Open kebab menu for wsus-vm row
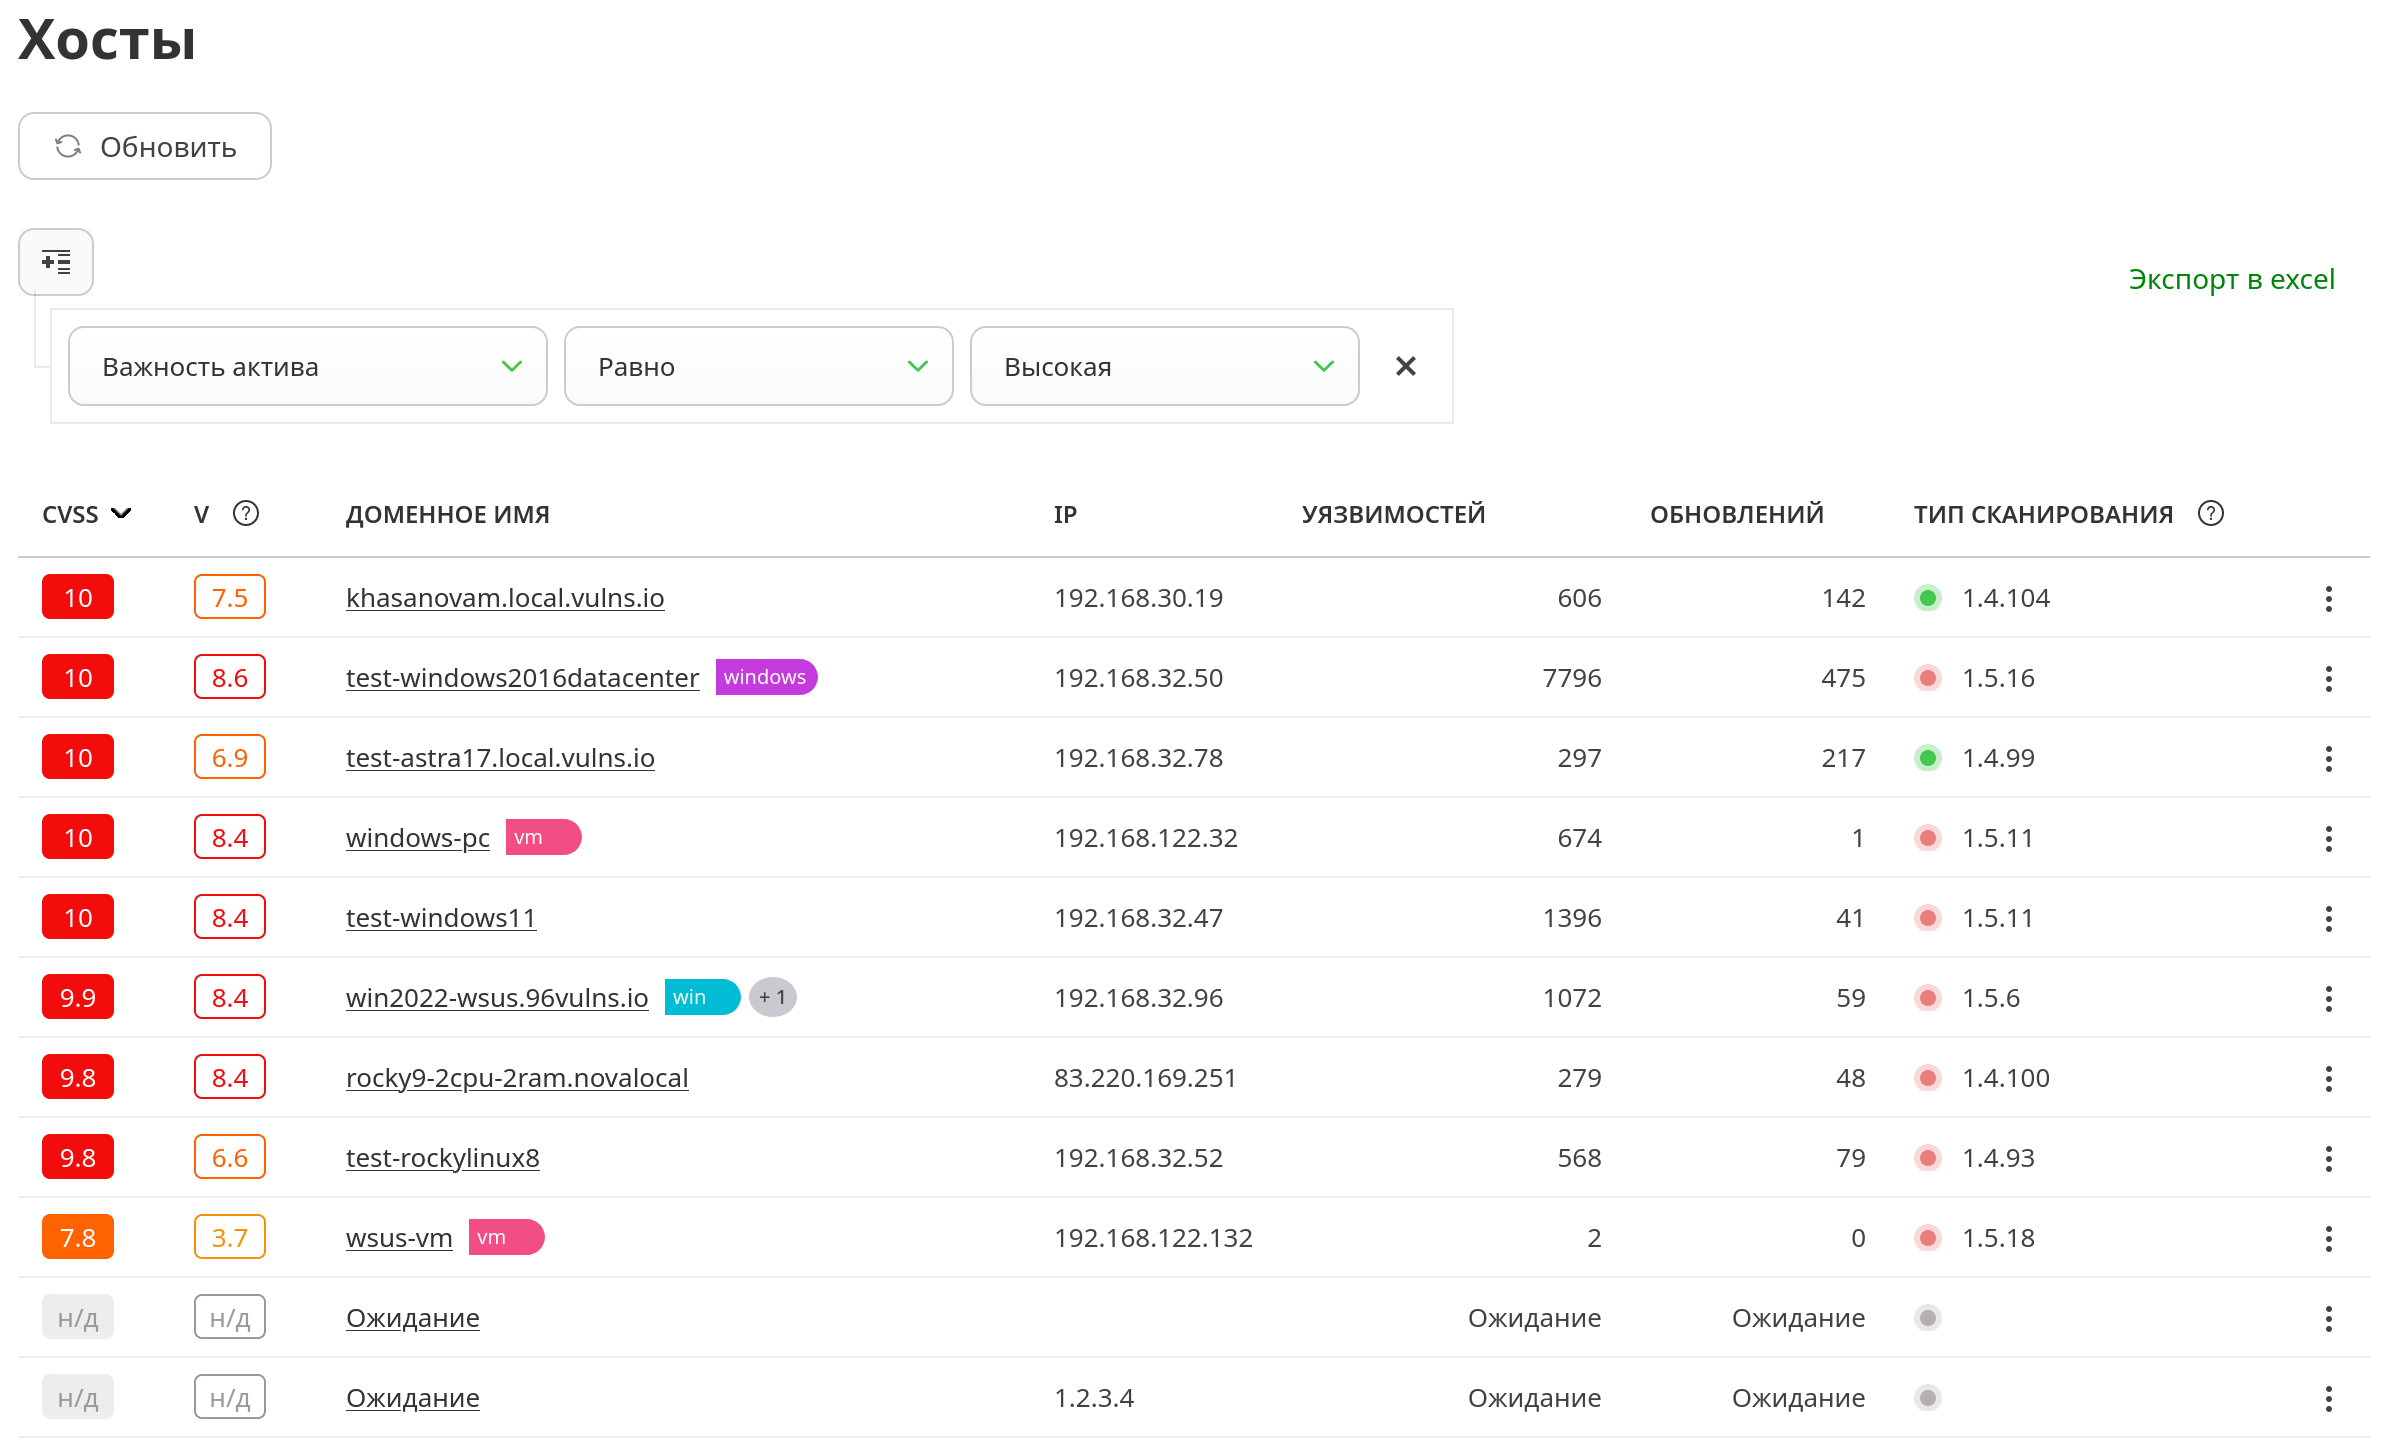This screenshot has height=1452, width=2394. tap(2328, 1238)
